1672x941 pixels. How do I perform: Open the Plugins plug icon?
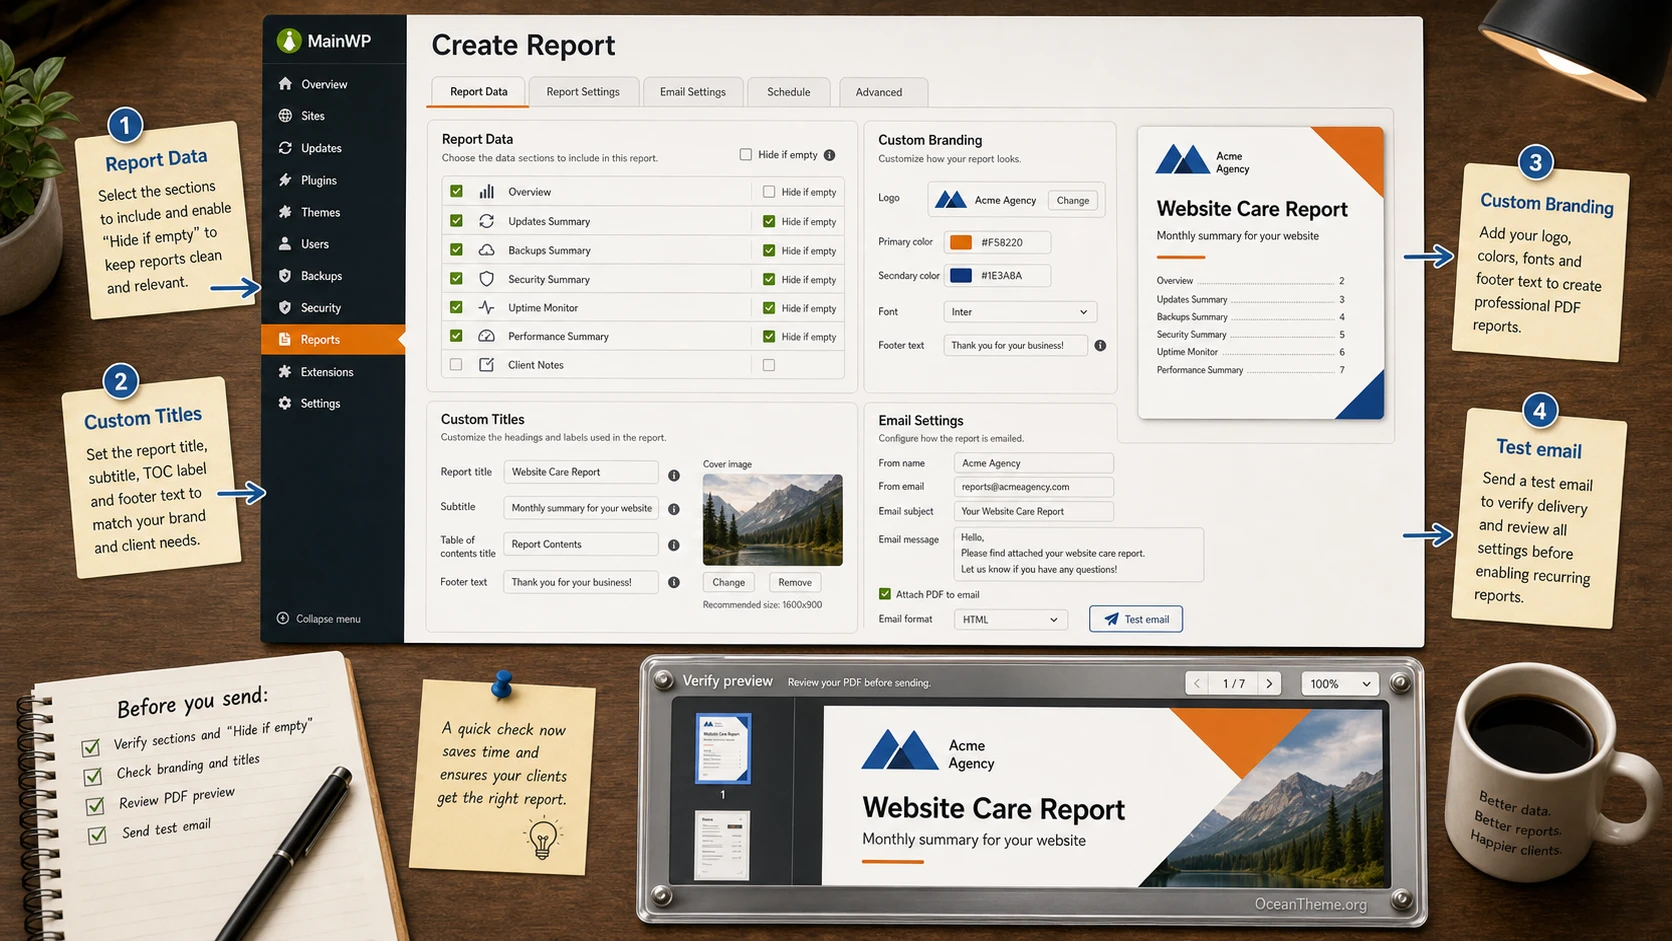tap(285, 180)
